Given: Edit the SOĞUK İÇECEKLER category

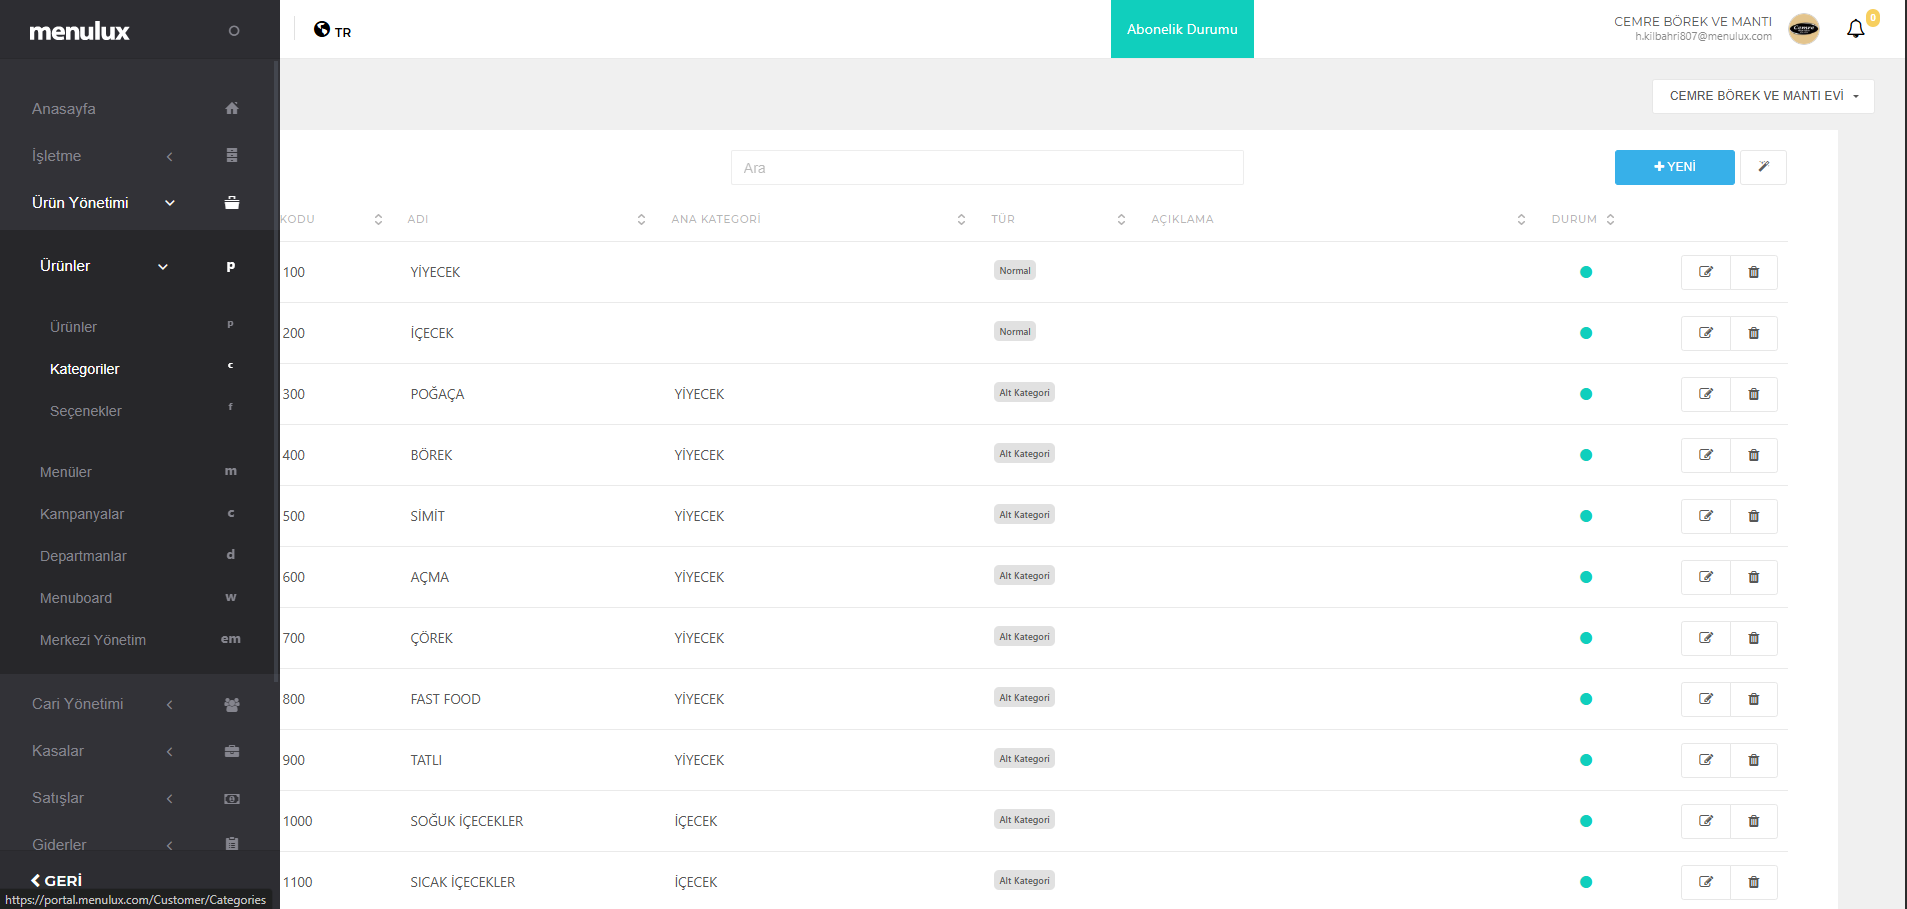Looking at the screenshot, I should coord(1706,821).
